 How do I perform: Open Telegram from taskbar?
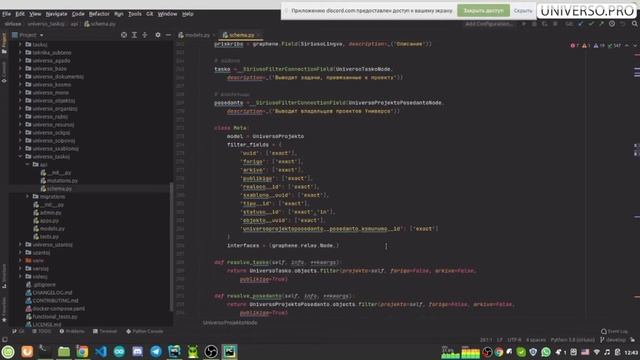tap(156, 351)
